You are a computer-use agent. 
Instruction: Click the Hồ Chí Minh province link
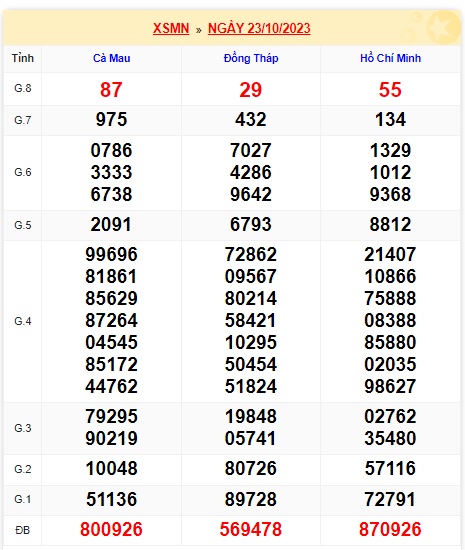click(x=390, y=58)
